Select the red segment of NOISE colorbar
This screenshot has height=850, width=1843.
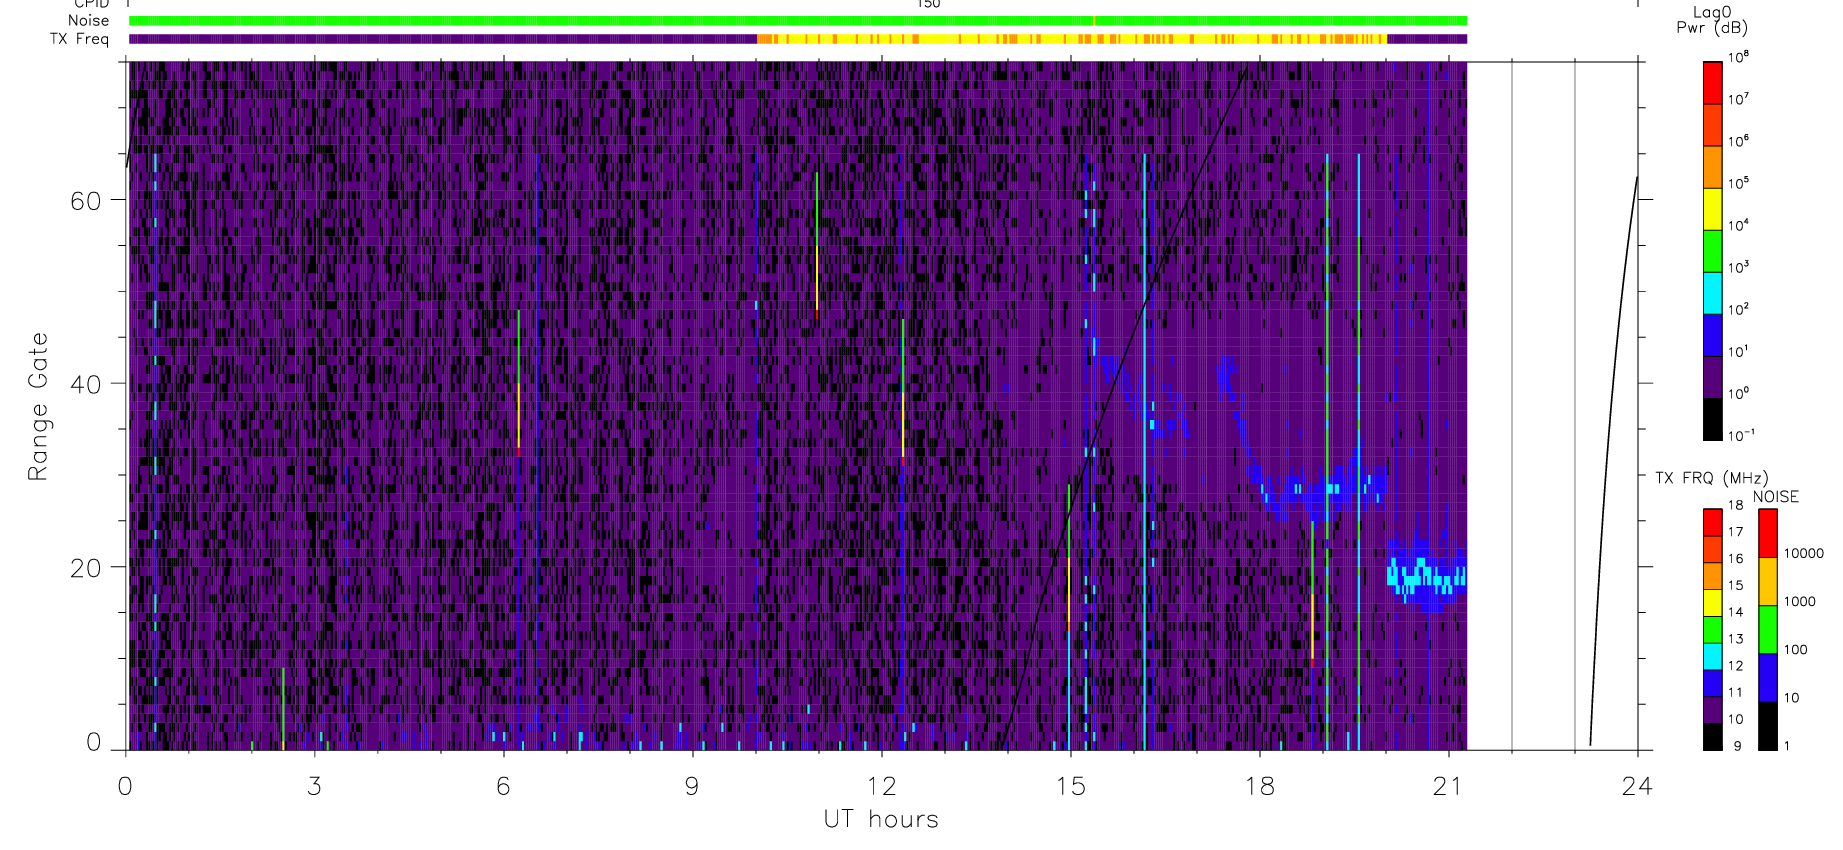tap(1768, 534)
